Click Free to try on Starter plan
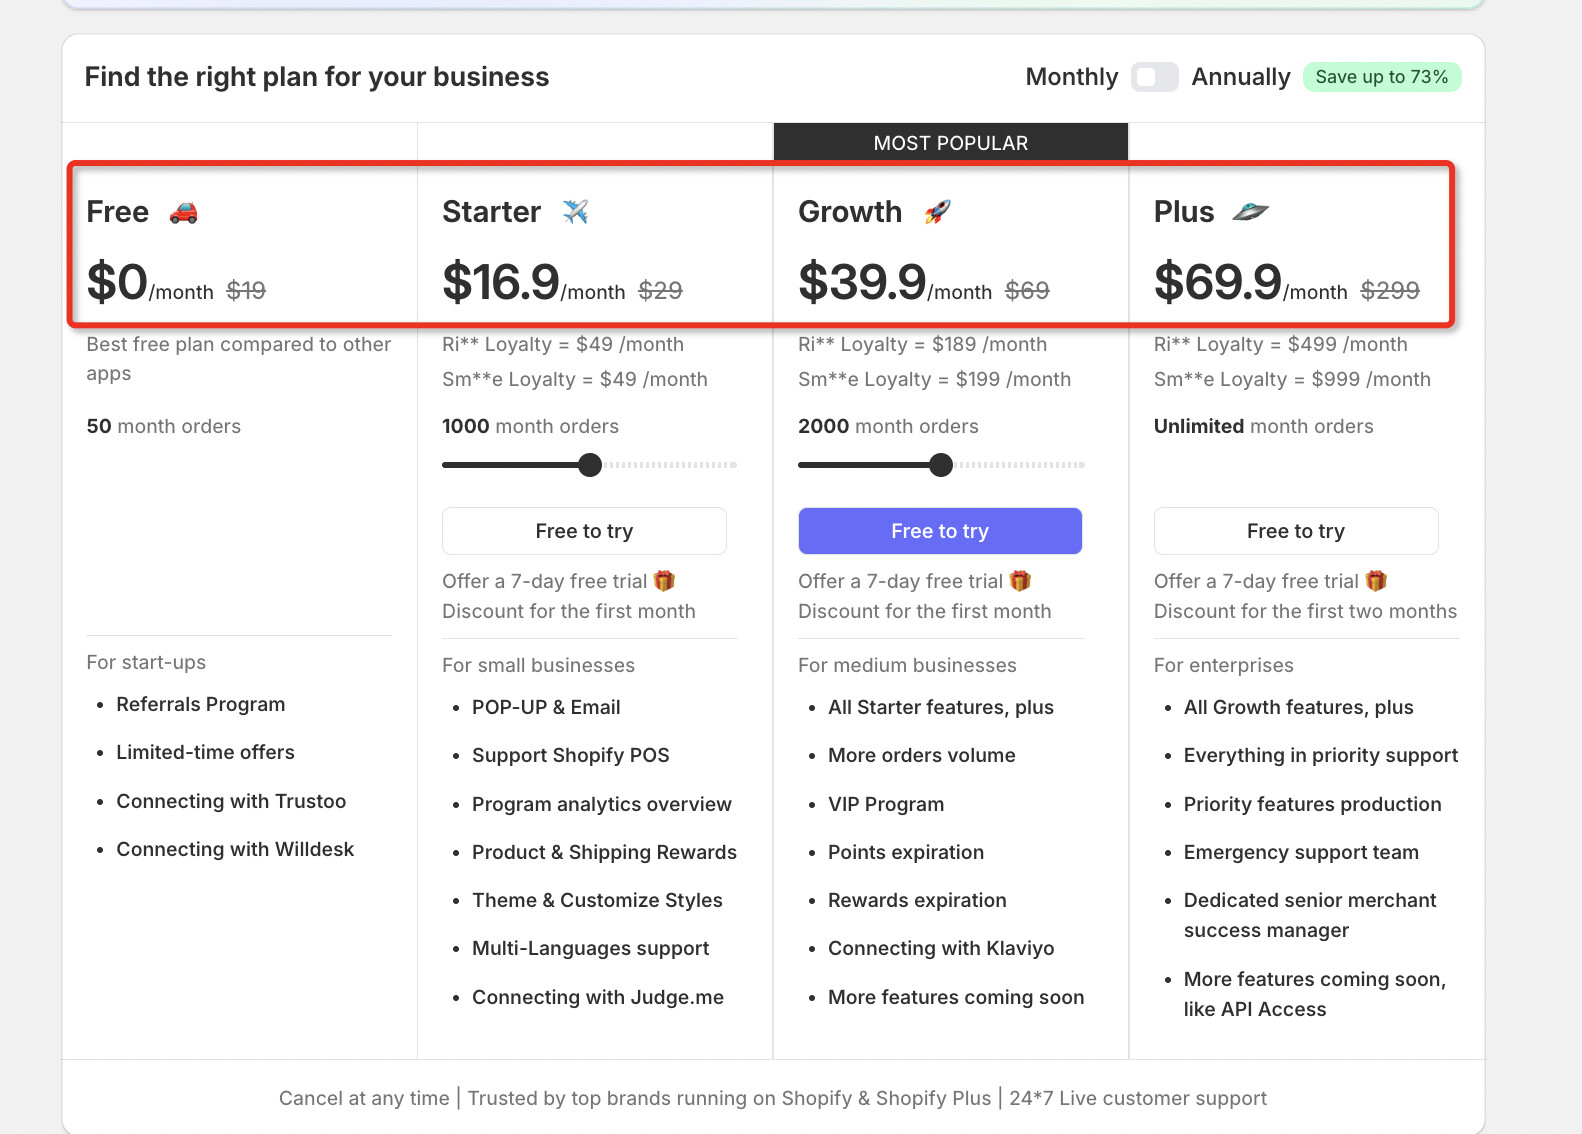Viewport: 1582px width, 1134px height. [x=584, y=531]
